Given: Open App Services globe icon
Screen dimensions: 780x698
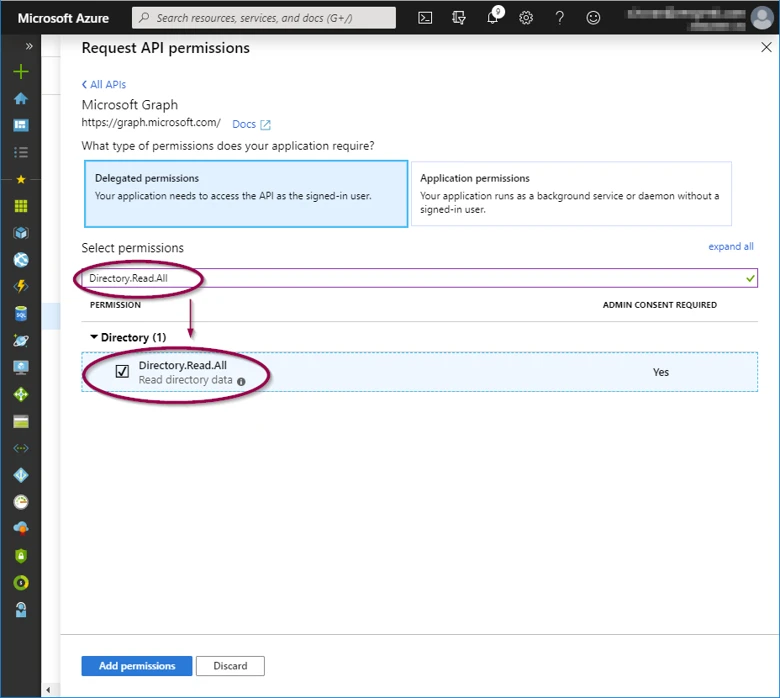Looking at the screenshot, I should [21, 260].
